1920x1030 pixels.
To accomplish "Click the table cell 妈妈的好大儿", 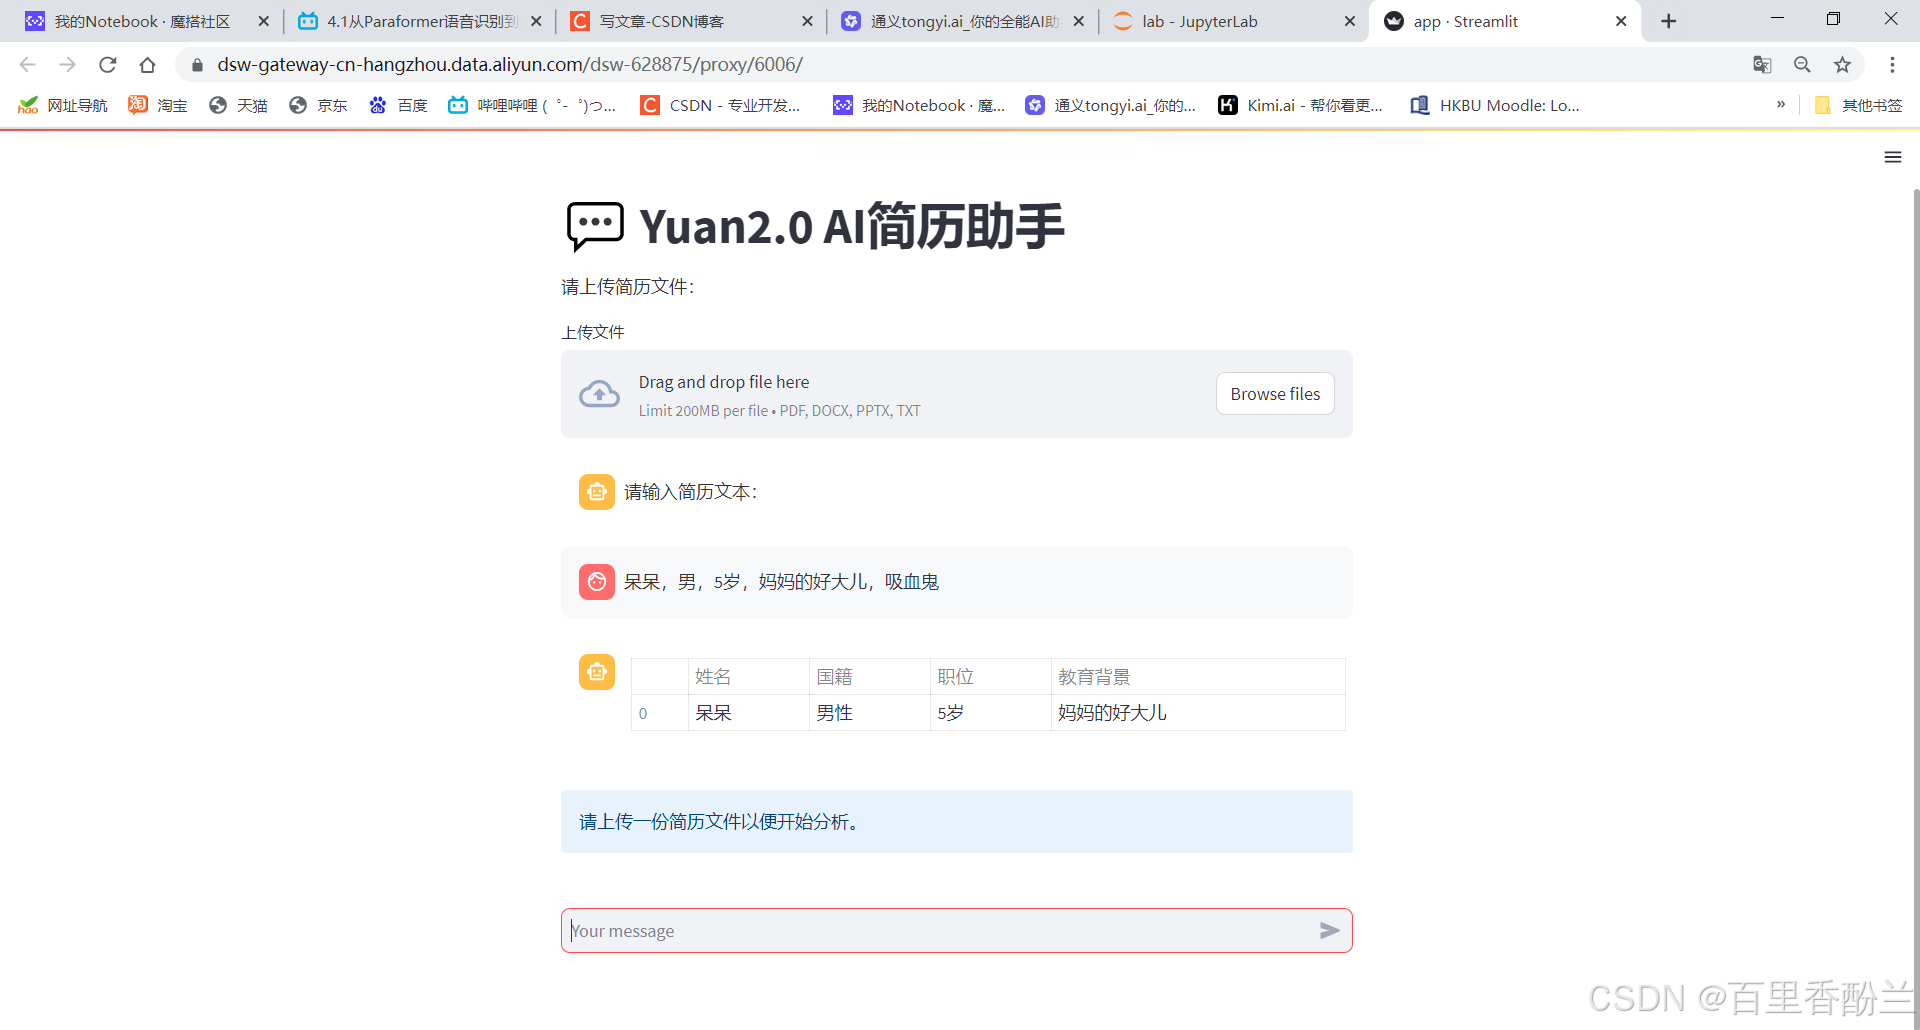I will pyautogui.click(x=1198, y=713).
